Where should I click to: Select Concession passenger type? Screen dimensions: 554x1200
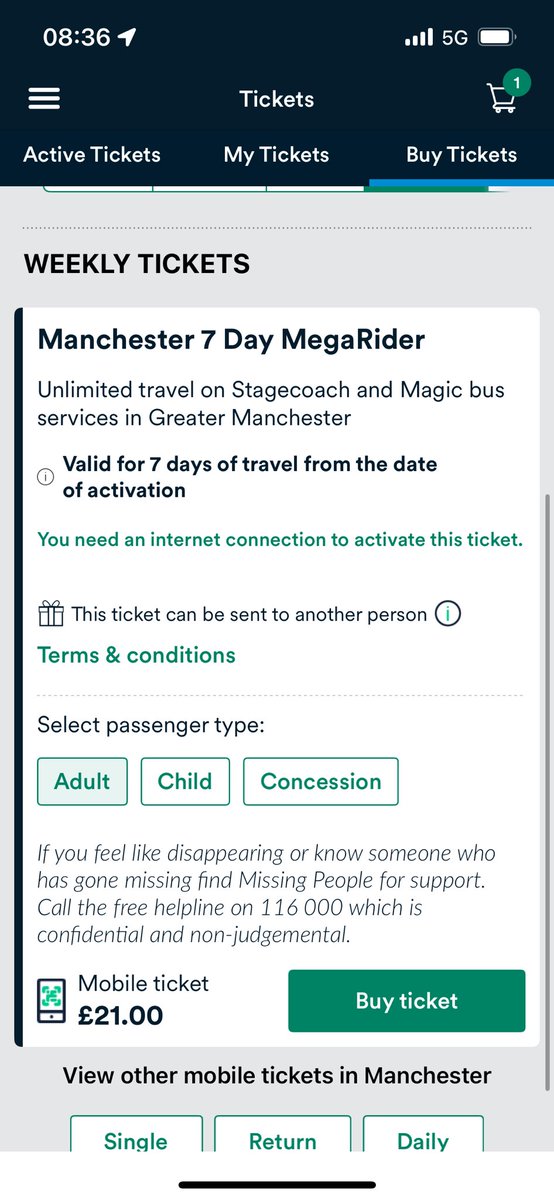[x=321, y=781]
